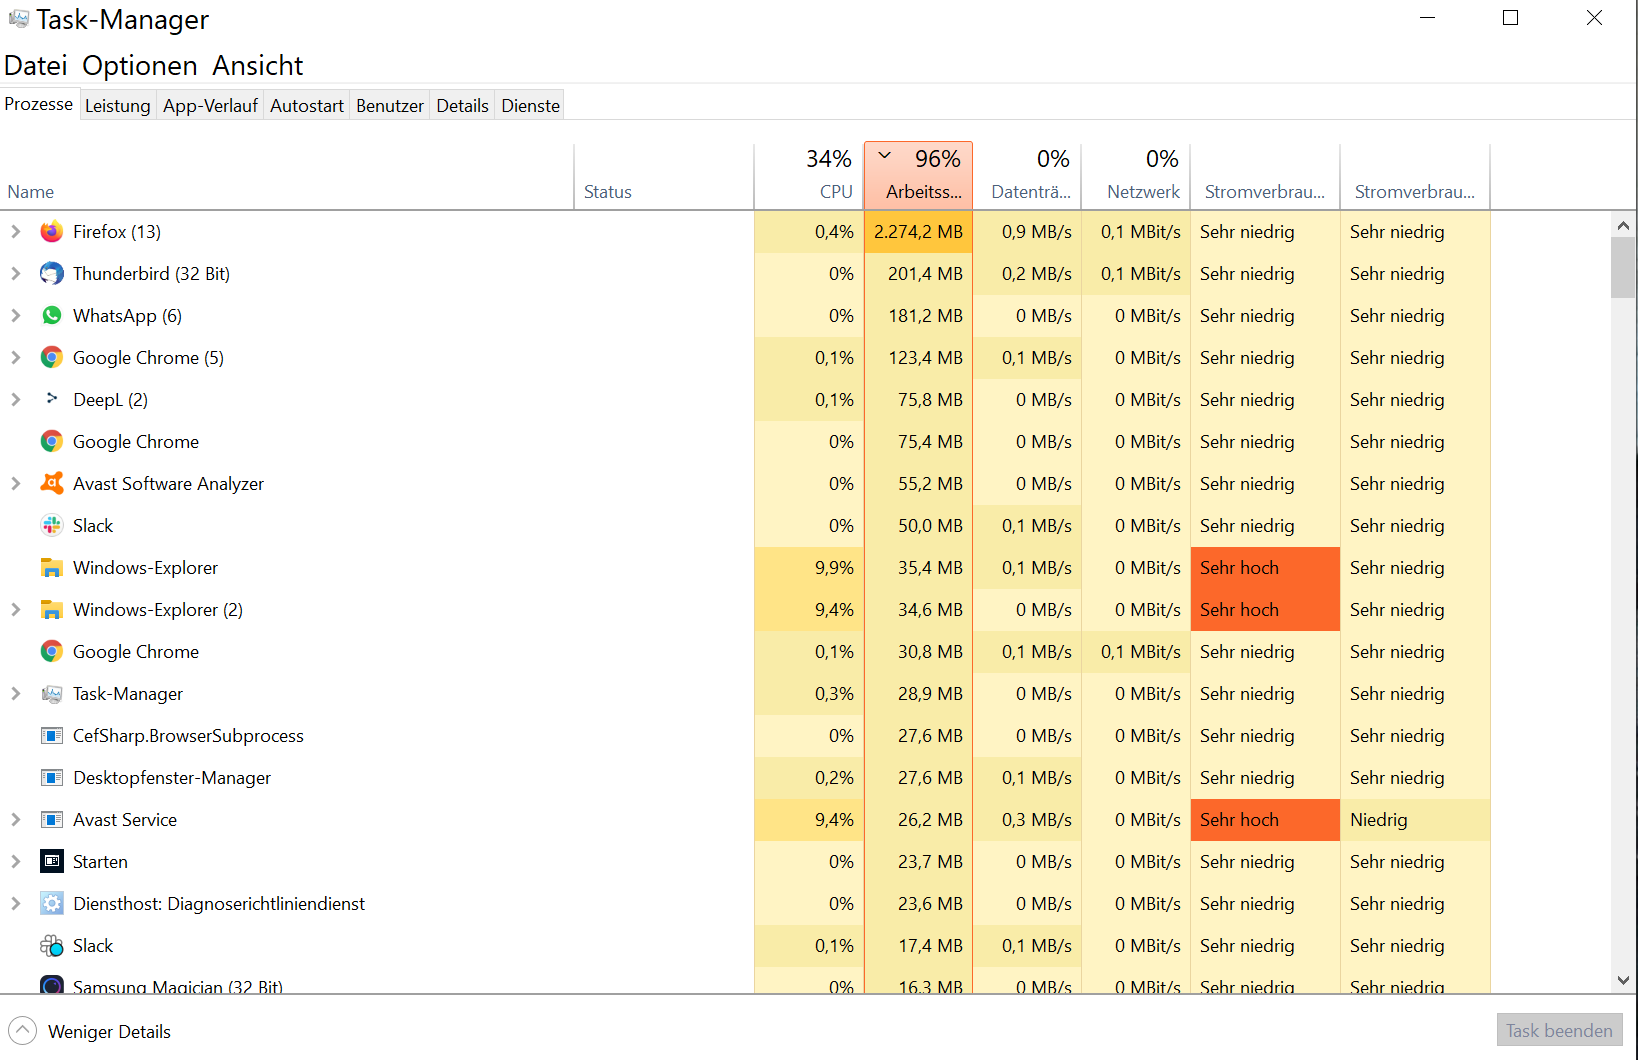The image size is (1638, 1060).
Task: Click the Google Chrome 30,8 MB icon
Action: tap(52, 652)
